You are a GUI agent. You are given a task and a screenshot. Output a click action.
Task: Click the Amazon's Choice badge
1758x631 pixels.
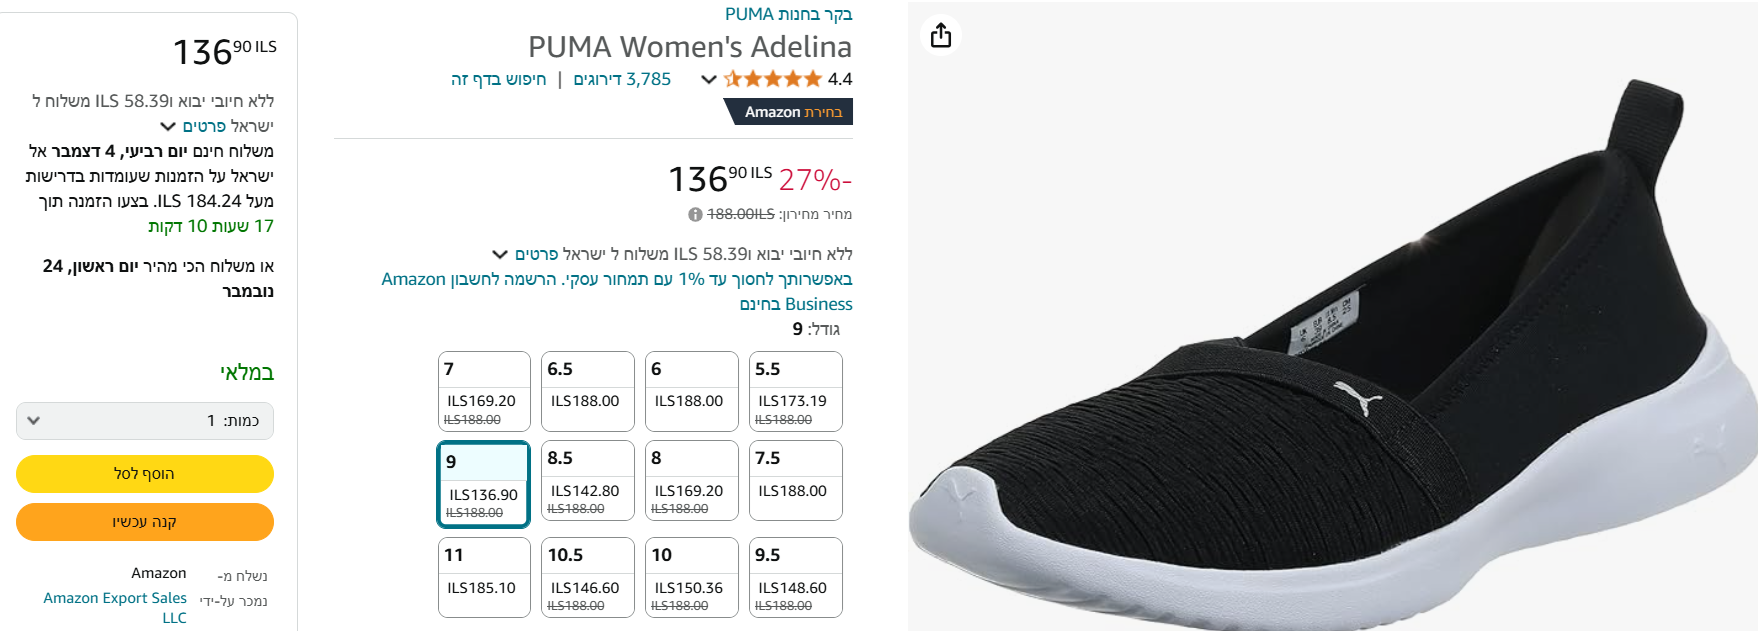792,112
